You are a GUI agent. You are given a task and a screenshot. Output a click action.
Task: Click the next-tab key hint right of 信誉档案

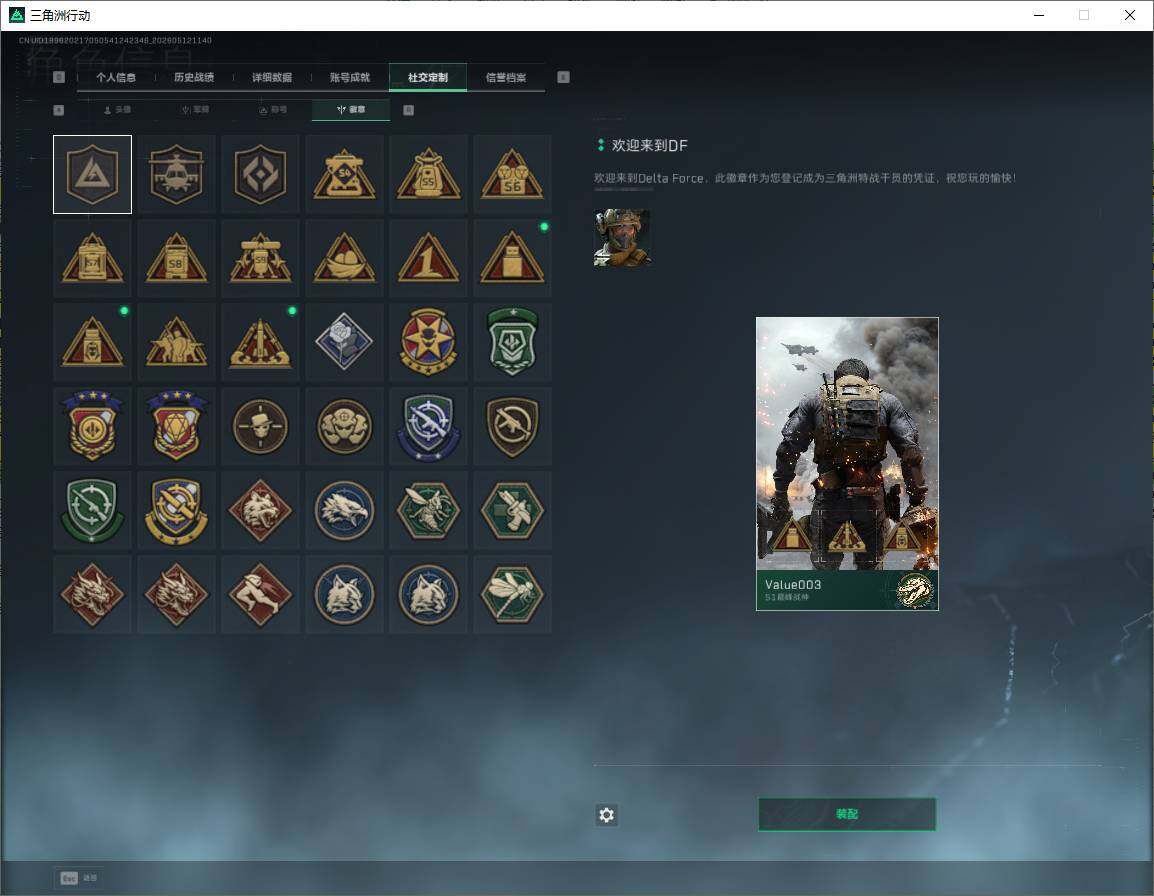coord(563,77)
